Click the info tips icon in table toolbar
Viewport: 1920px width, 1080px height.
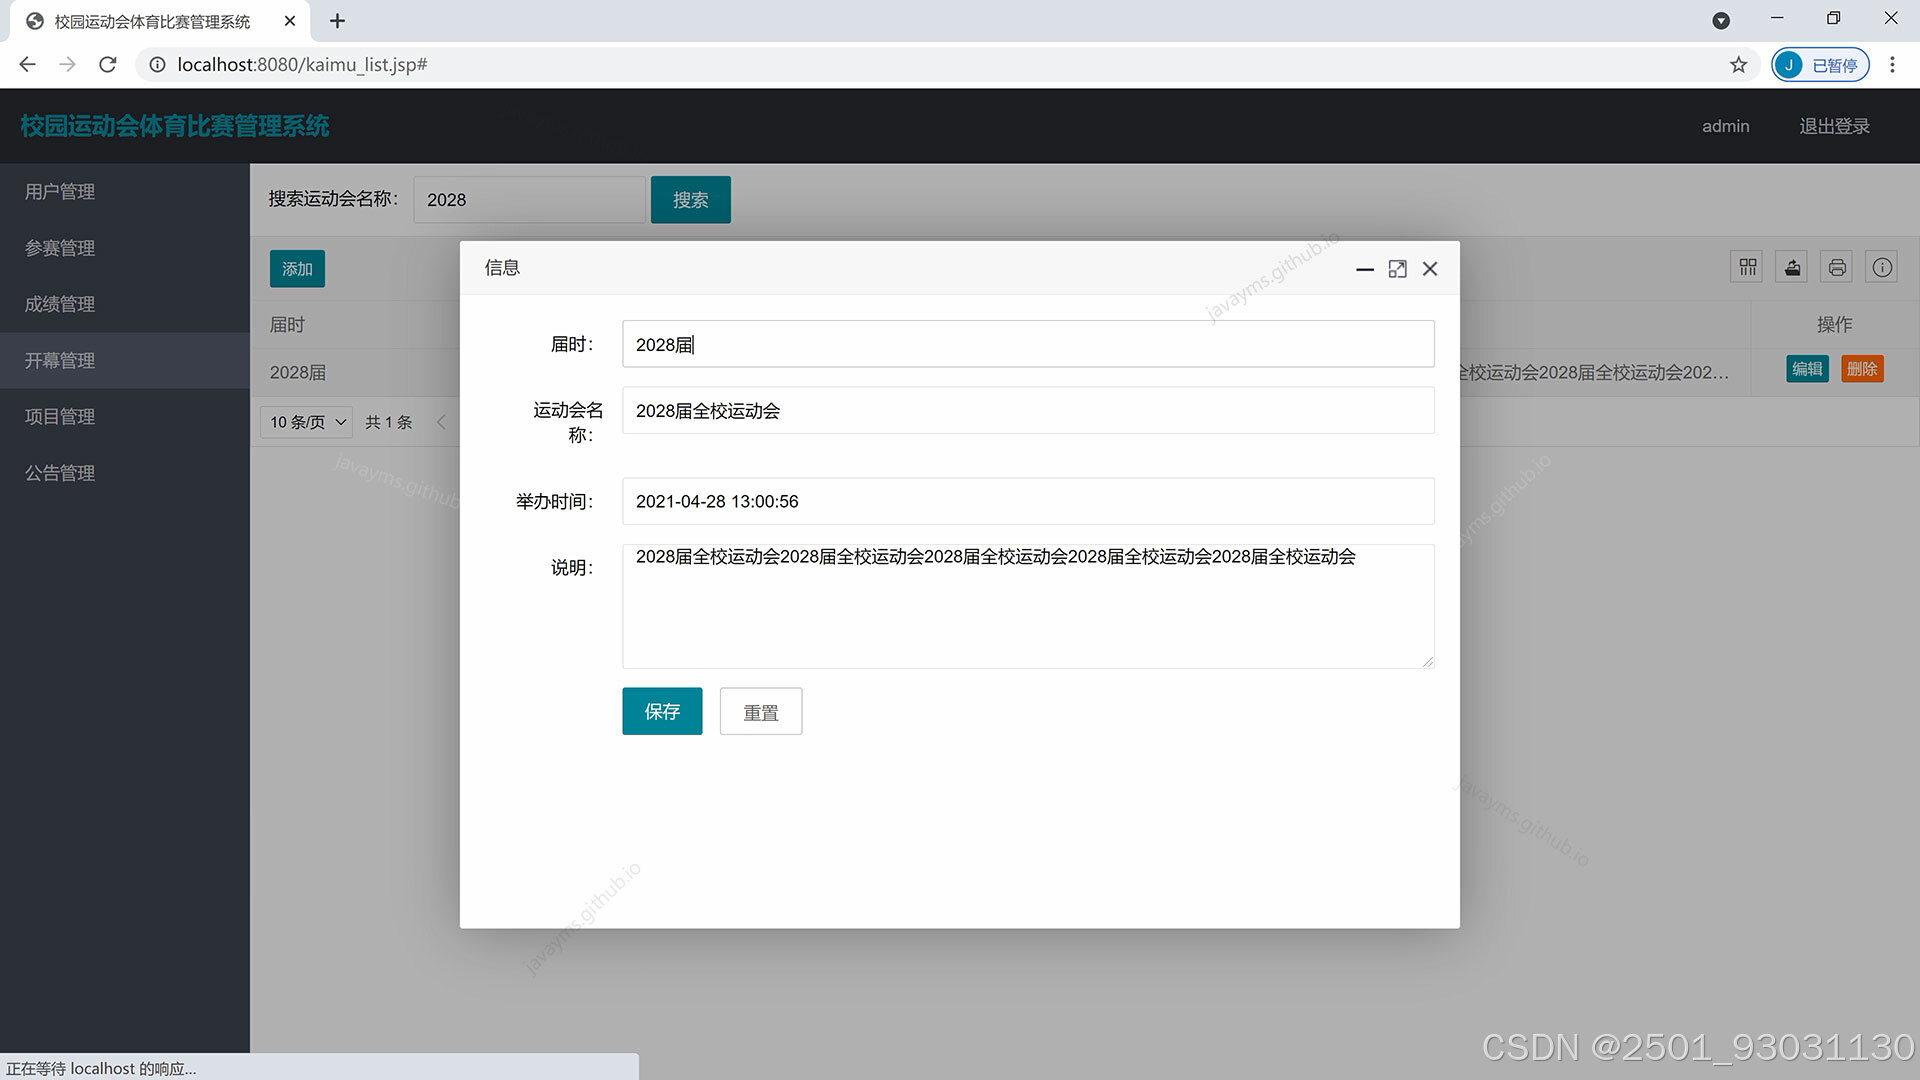(x=1882, y=267)
